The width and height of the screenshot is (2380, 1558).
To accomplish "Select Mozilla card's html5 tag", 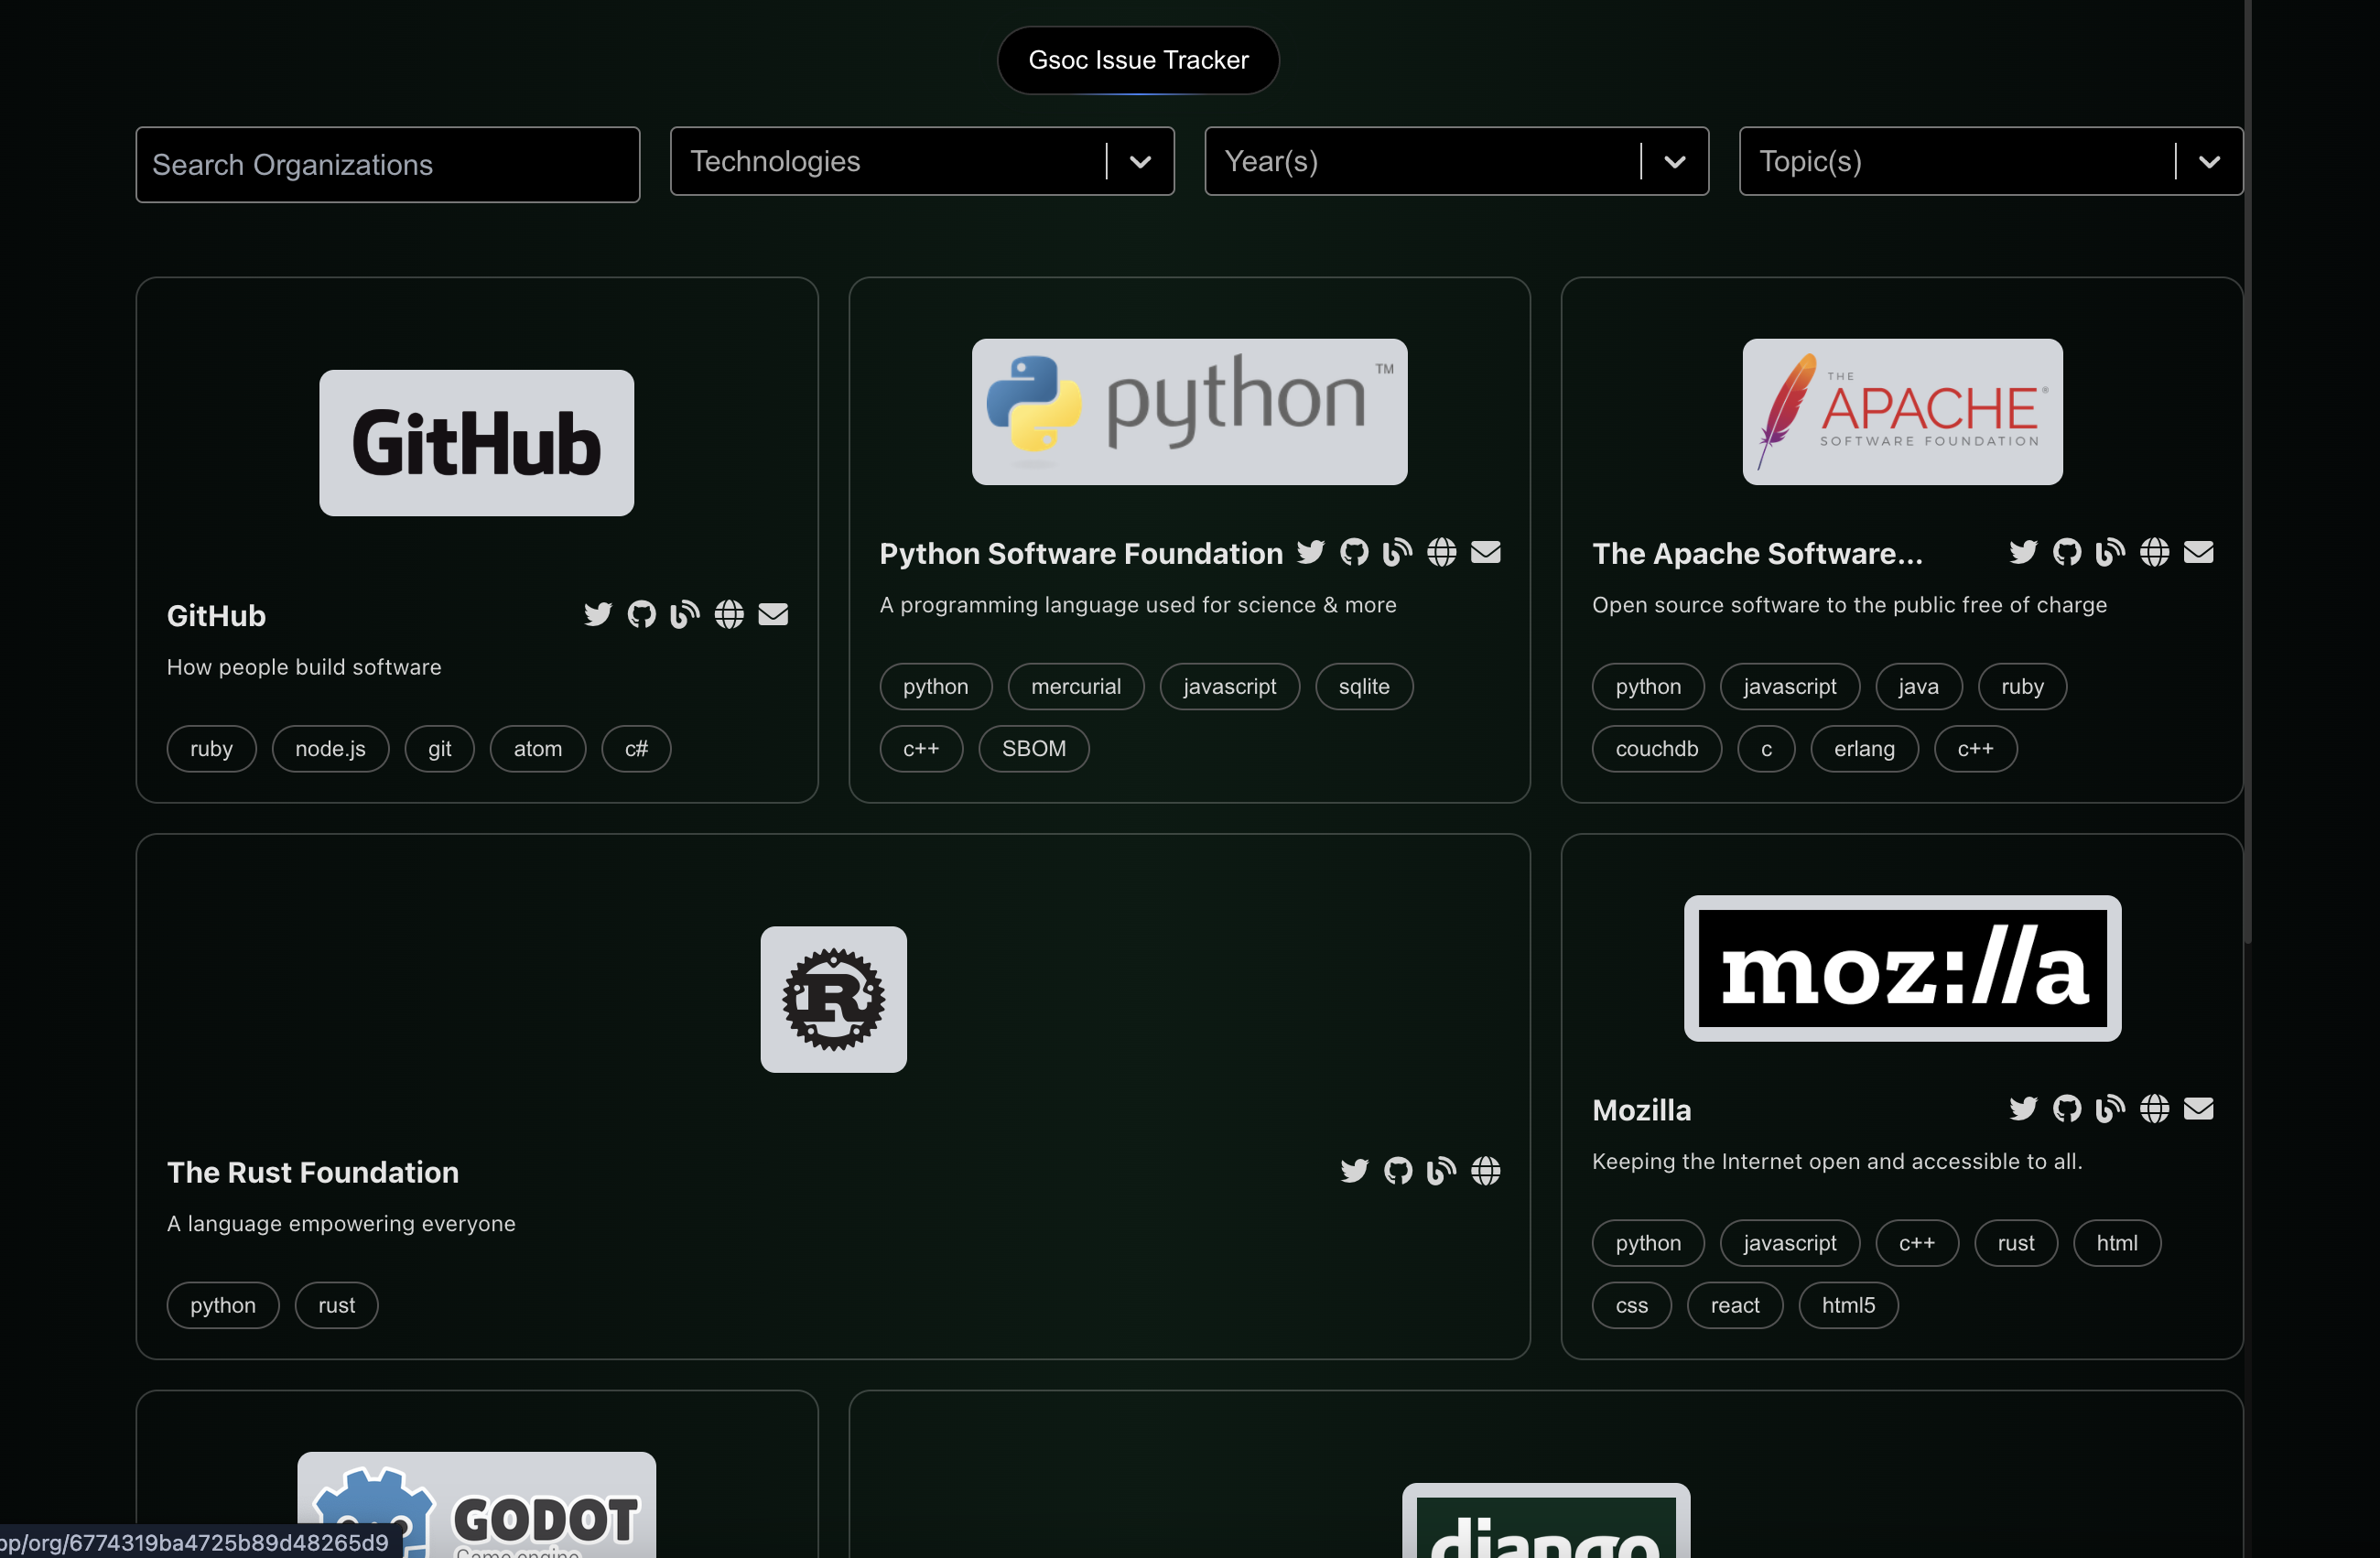I will coord(1848,1306).
